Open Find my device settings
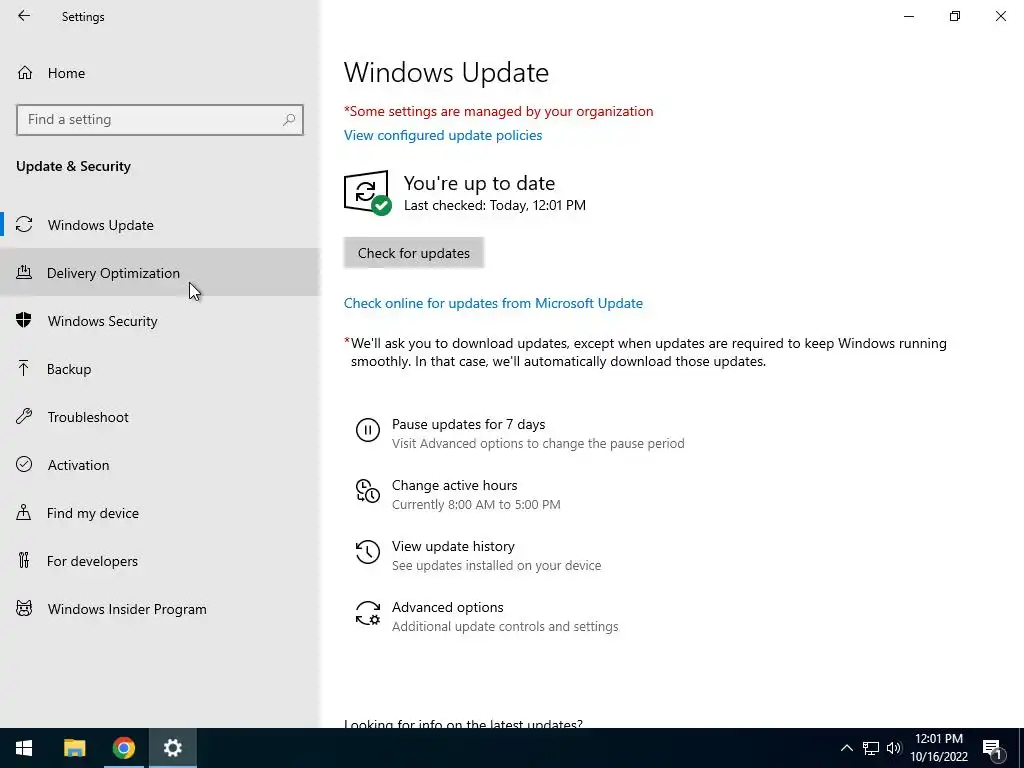 coord(160,513)
